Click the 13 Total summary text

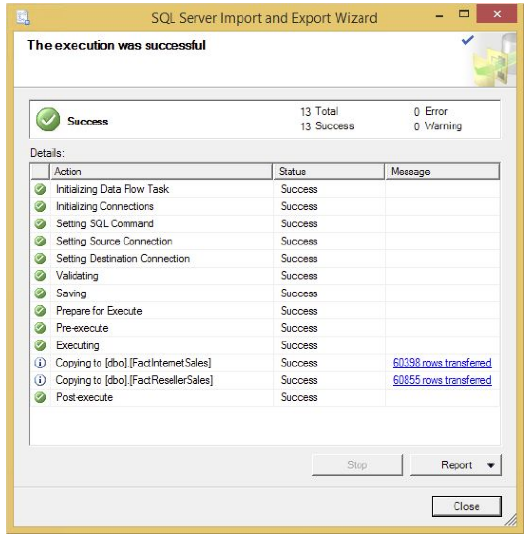tap(319, 111)
